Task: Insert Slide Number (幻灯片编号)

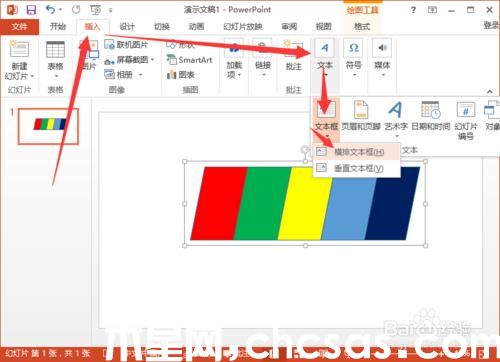Action: (x=466, y=120)
